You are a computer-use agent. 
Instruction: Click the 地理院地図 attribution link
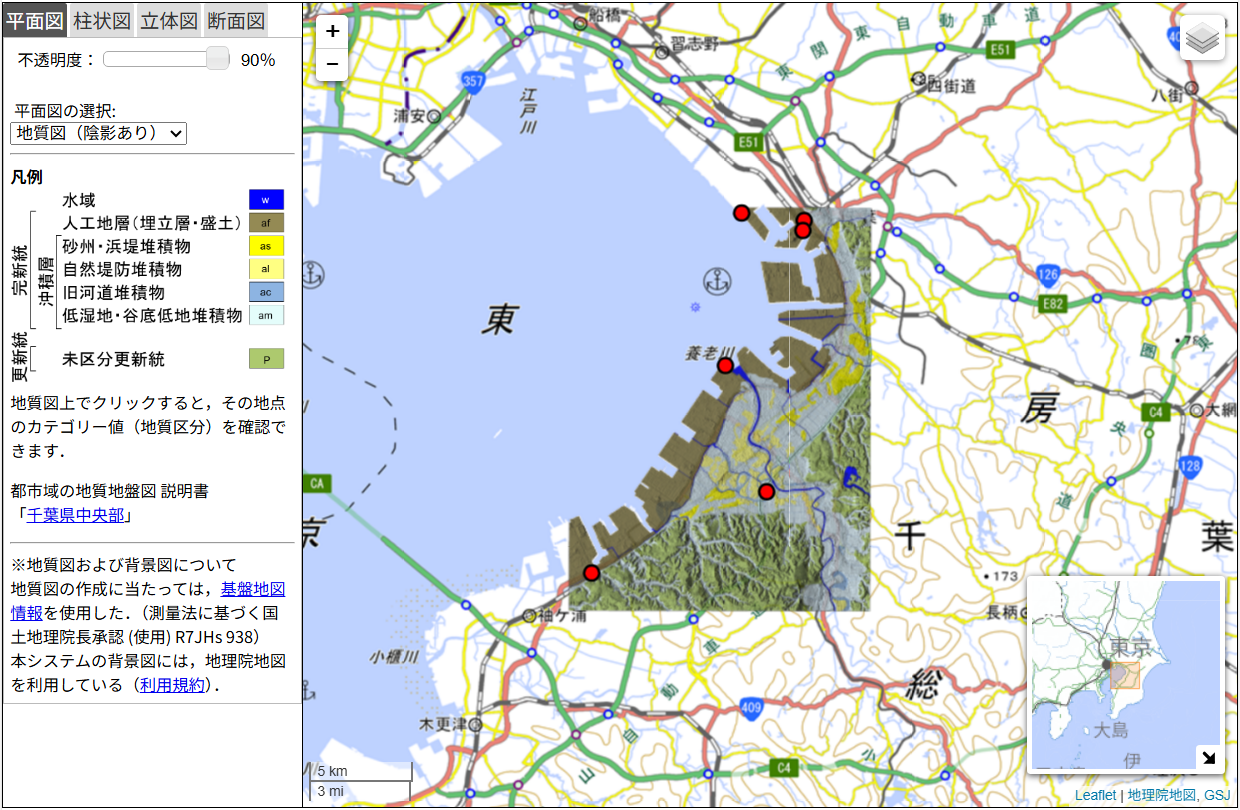[1162, 794]
